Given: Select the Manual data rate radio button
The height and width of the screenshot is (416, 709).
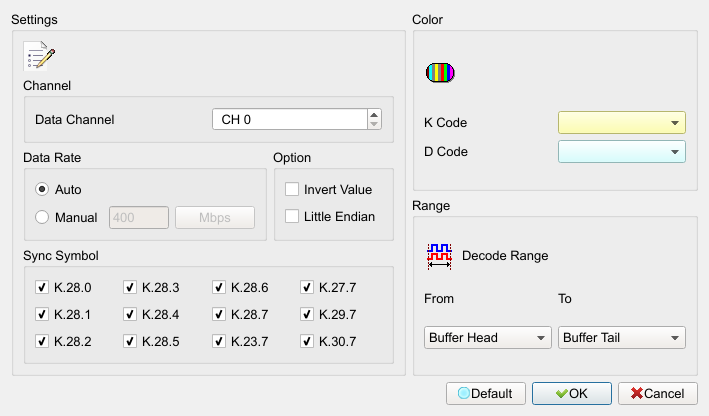Looking at the screenshot, I should coord(42,217).
